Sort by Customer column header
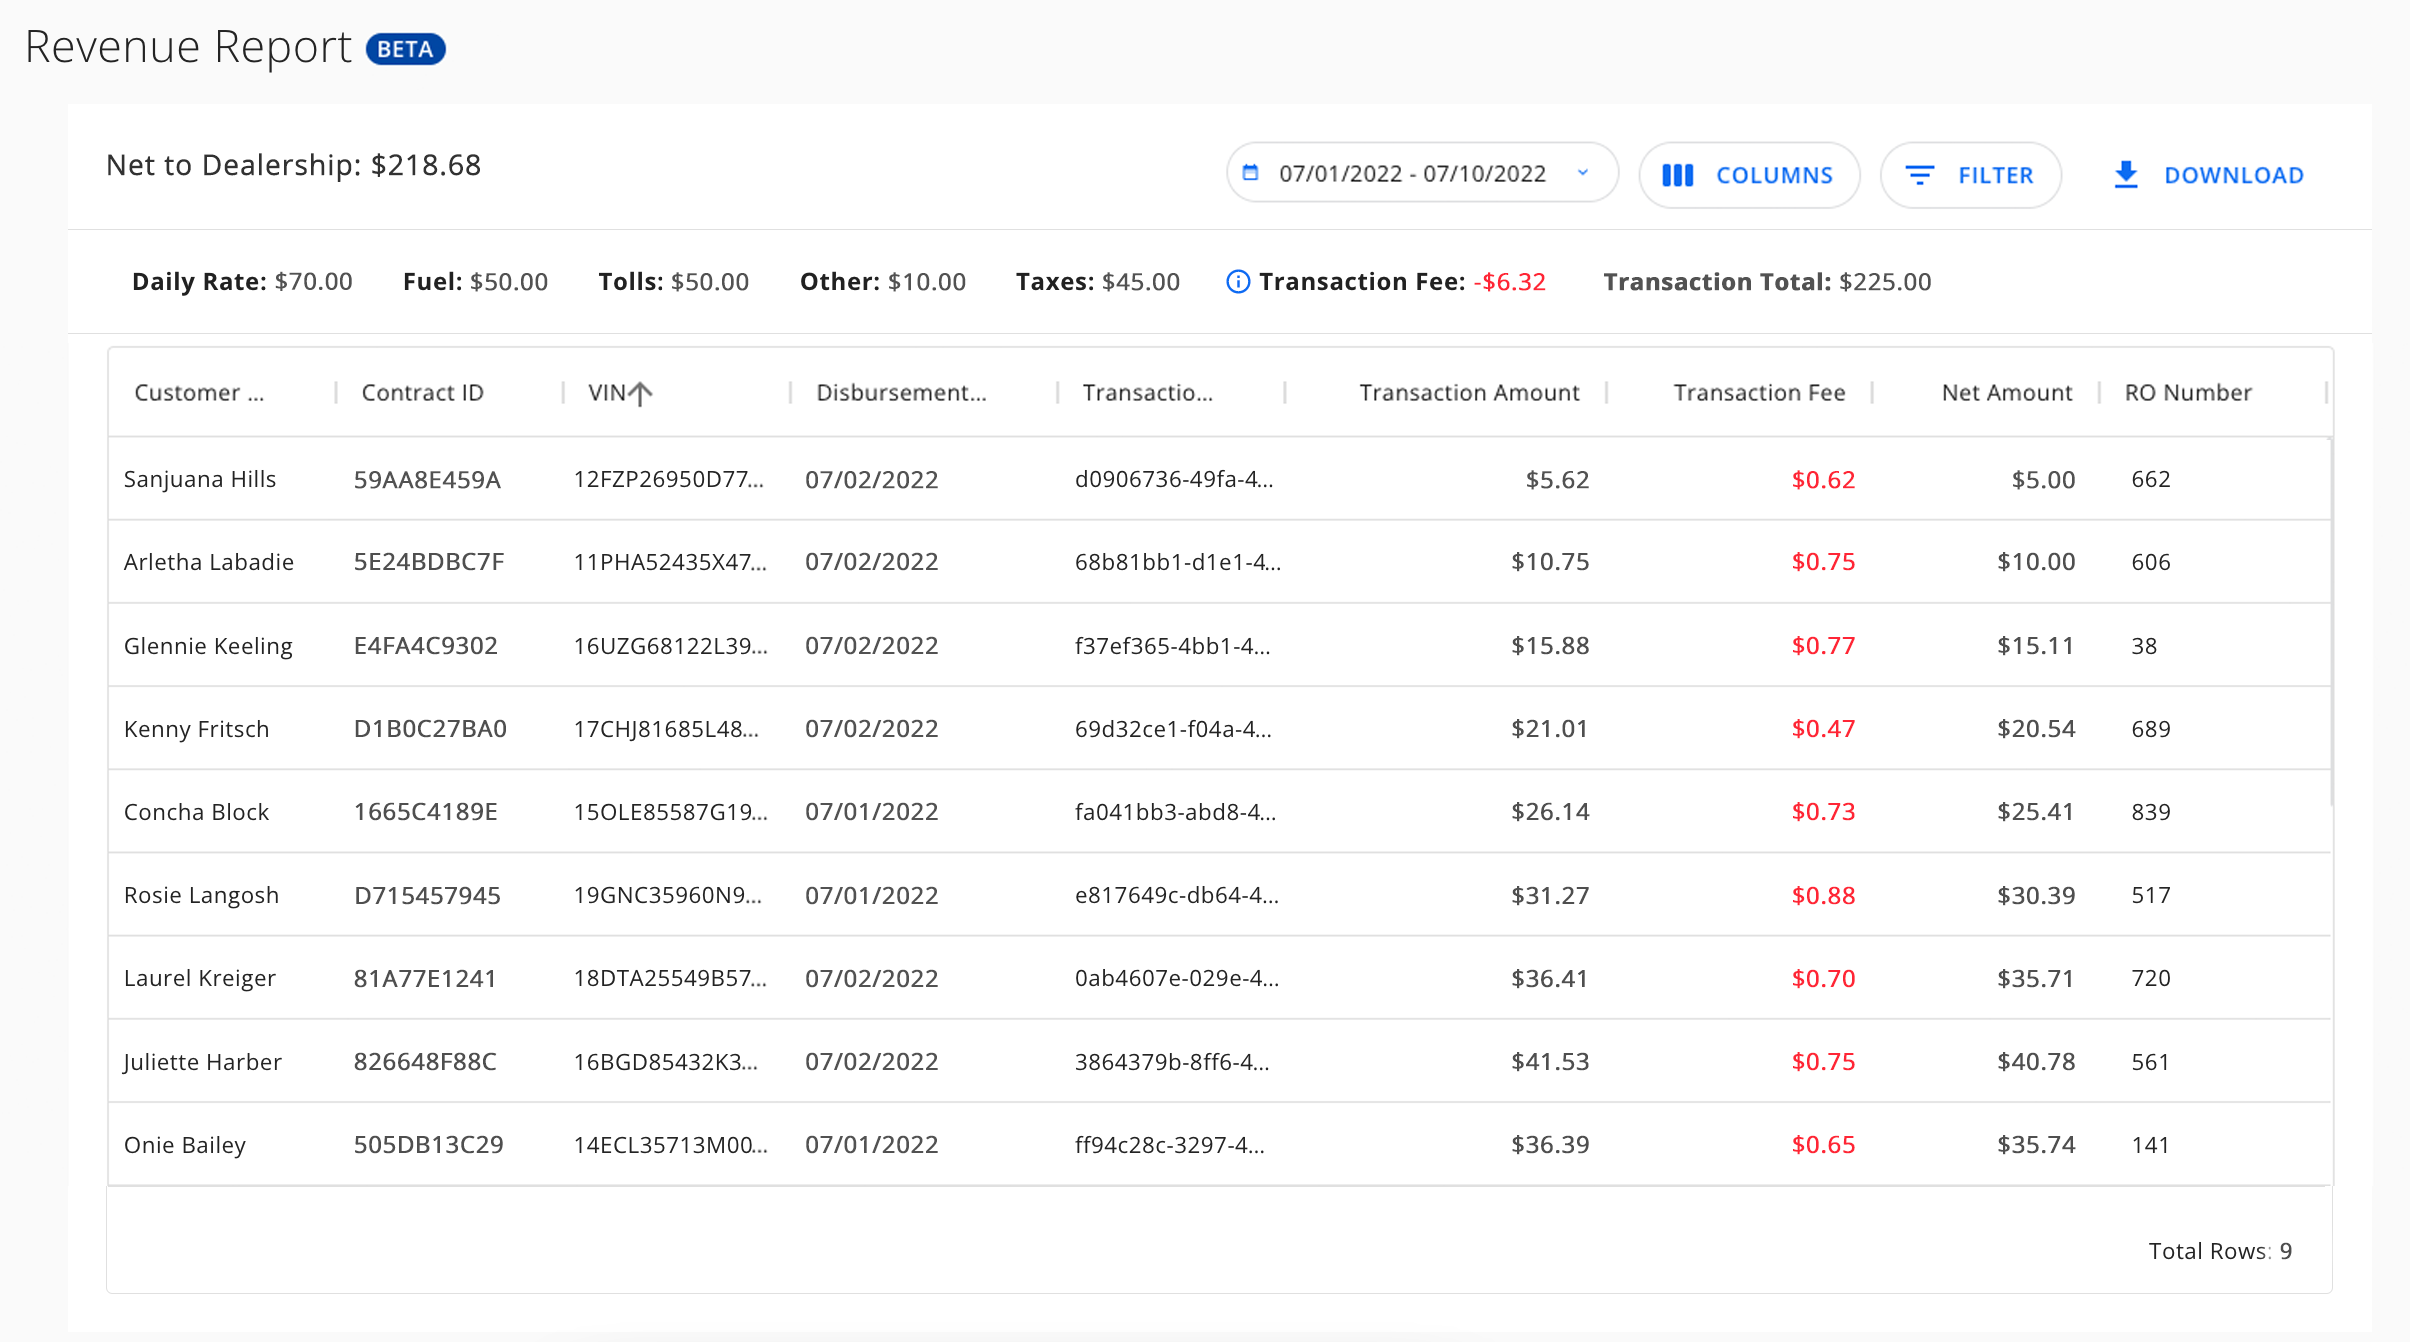 click(x=199, y=393)
